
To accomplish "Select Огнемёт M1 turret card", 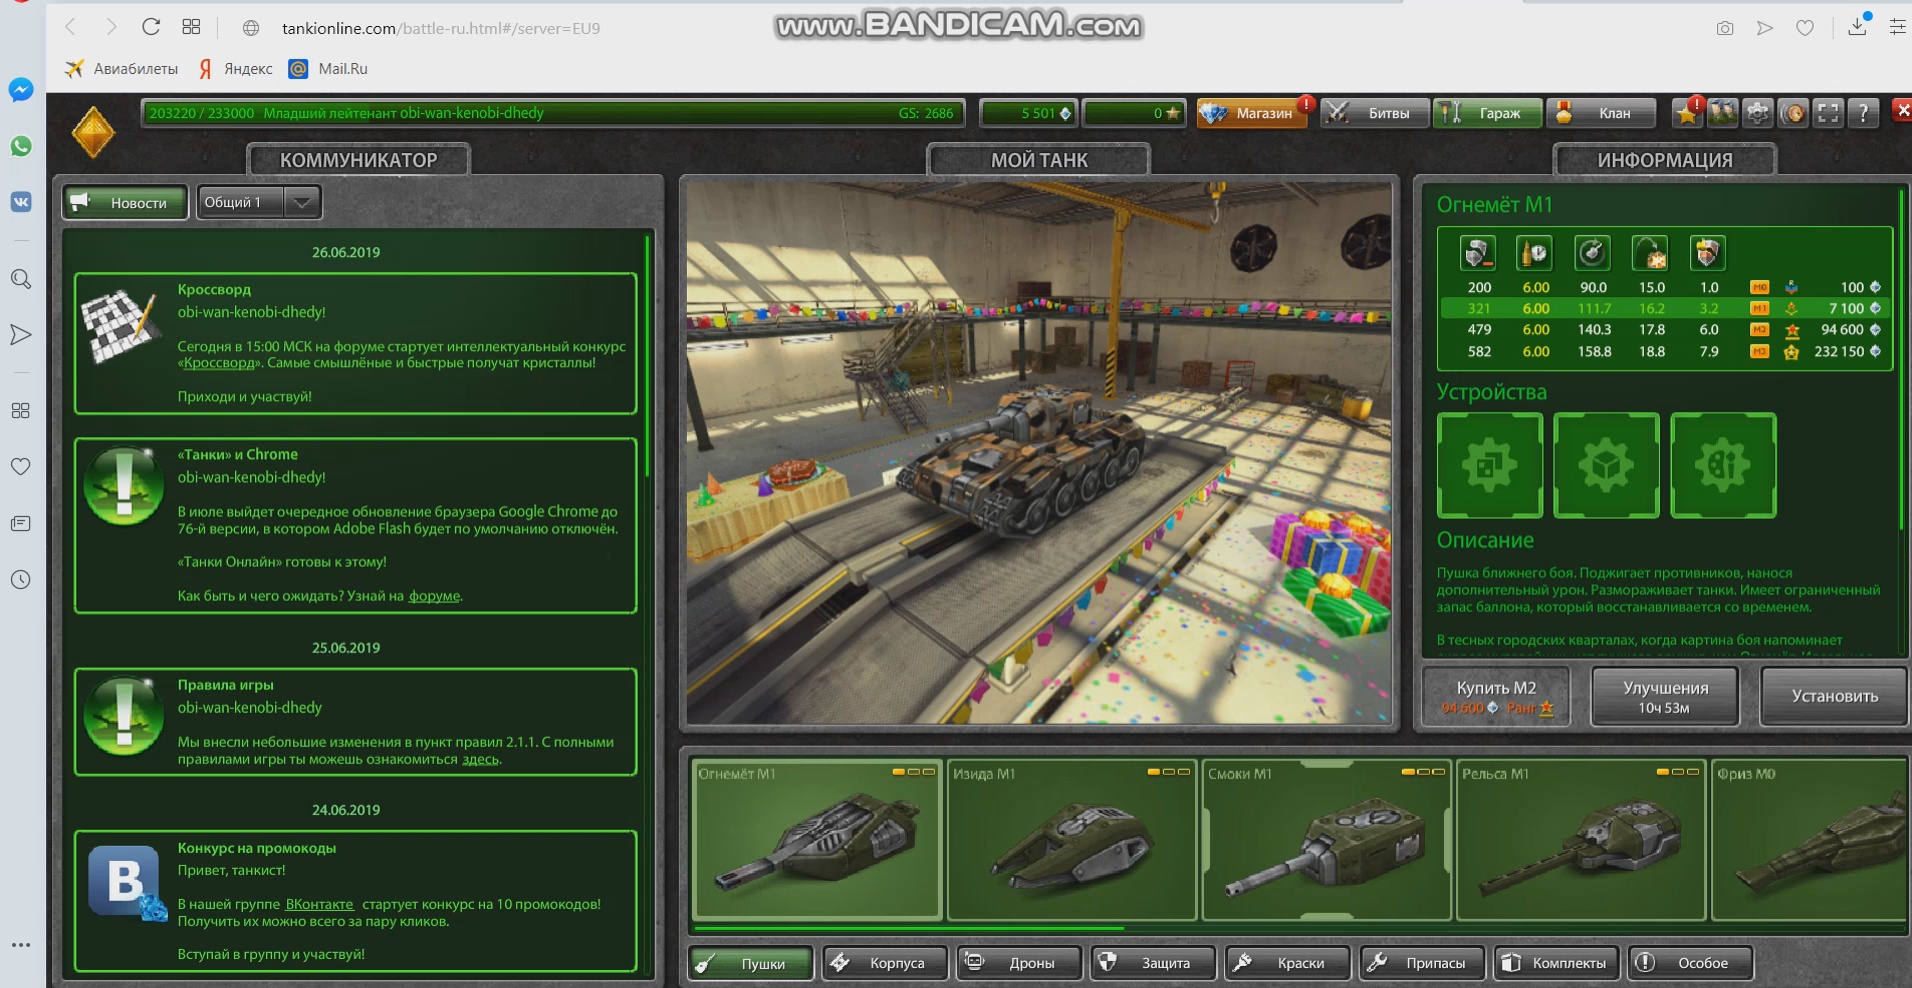I will click(817, 840).
